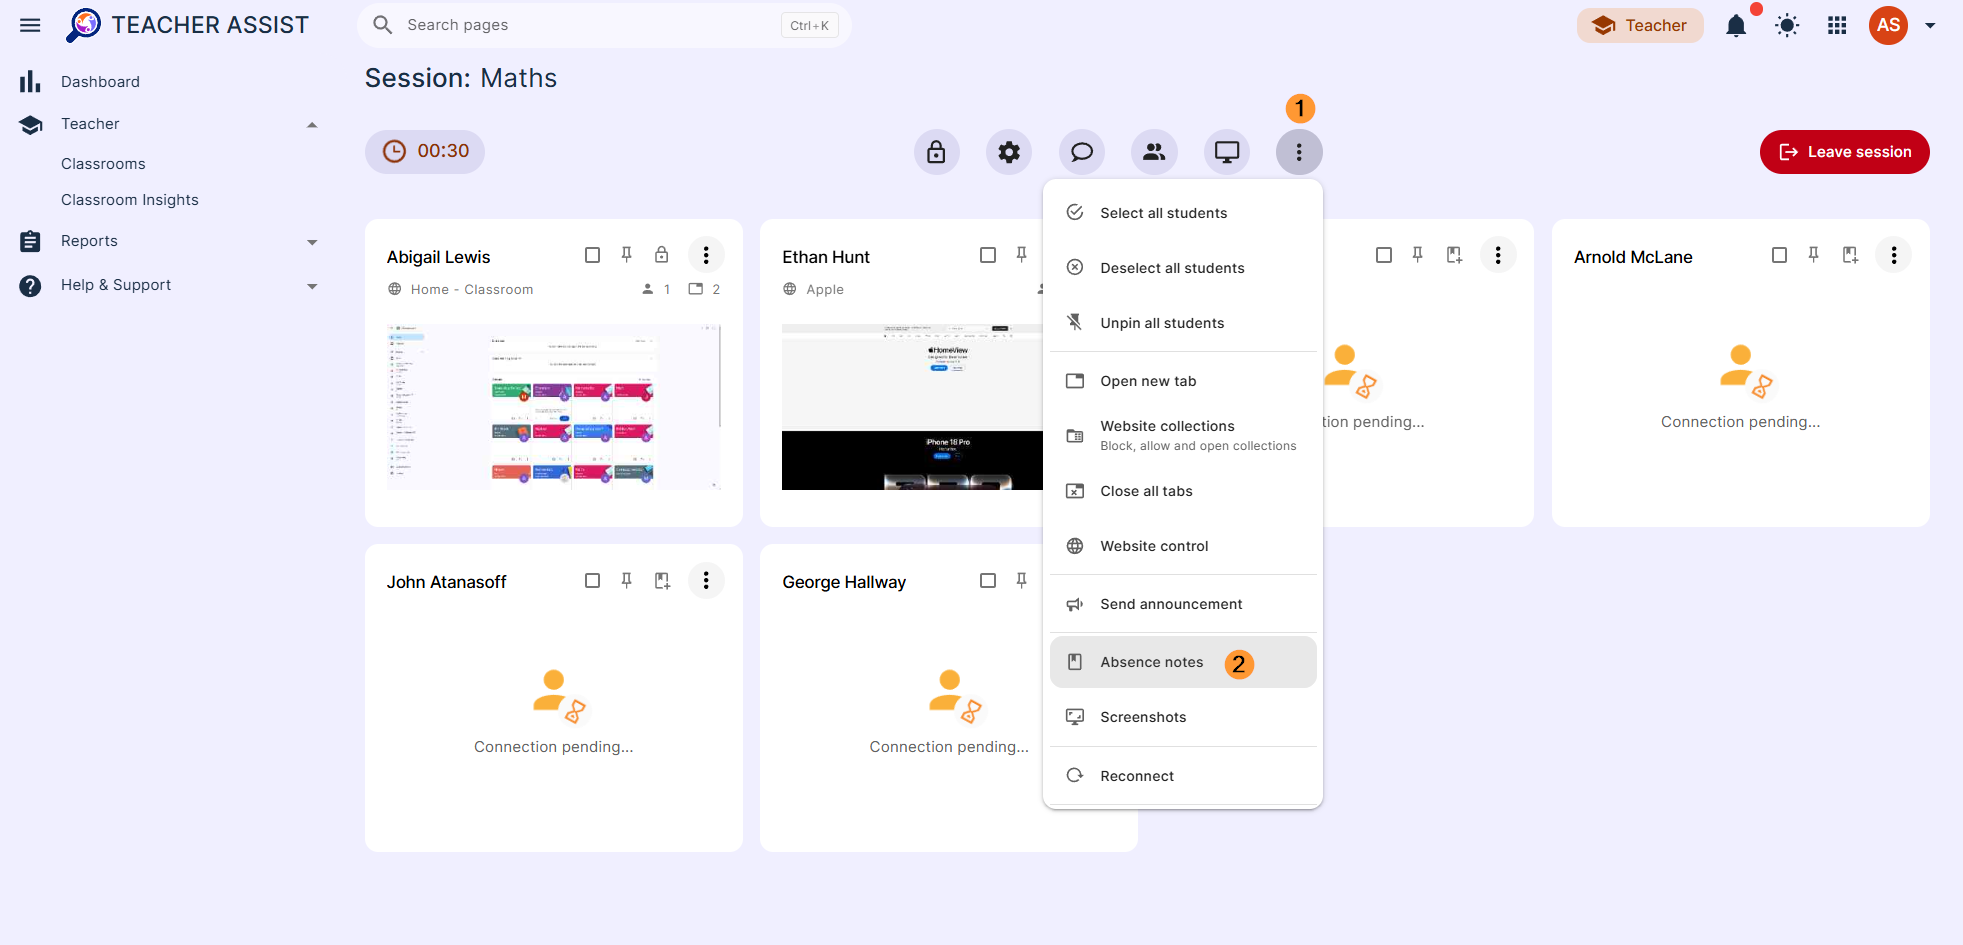Click the screen monitor icon in toolbar
The width and height of the screenshot is (1963, 945).
(x=1227, y=152)
